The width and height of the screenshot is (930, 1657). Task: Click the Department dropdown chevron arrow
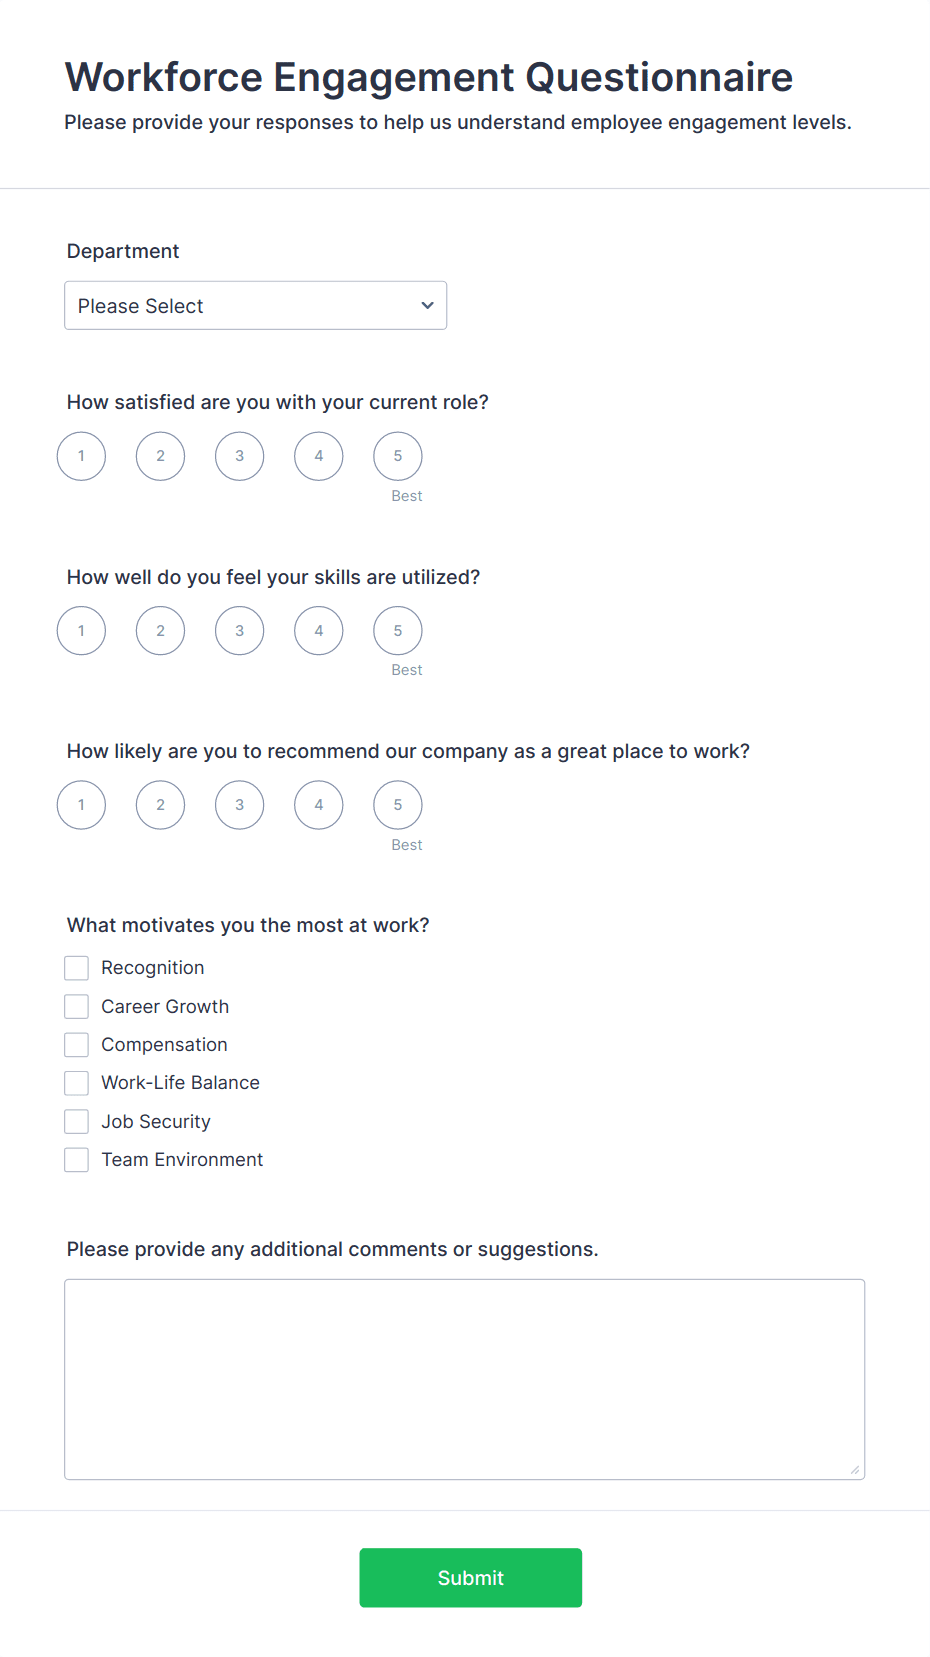point(427,305)
